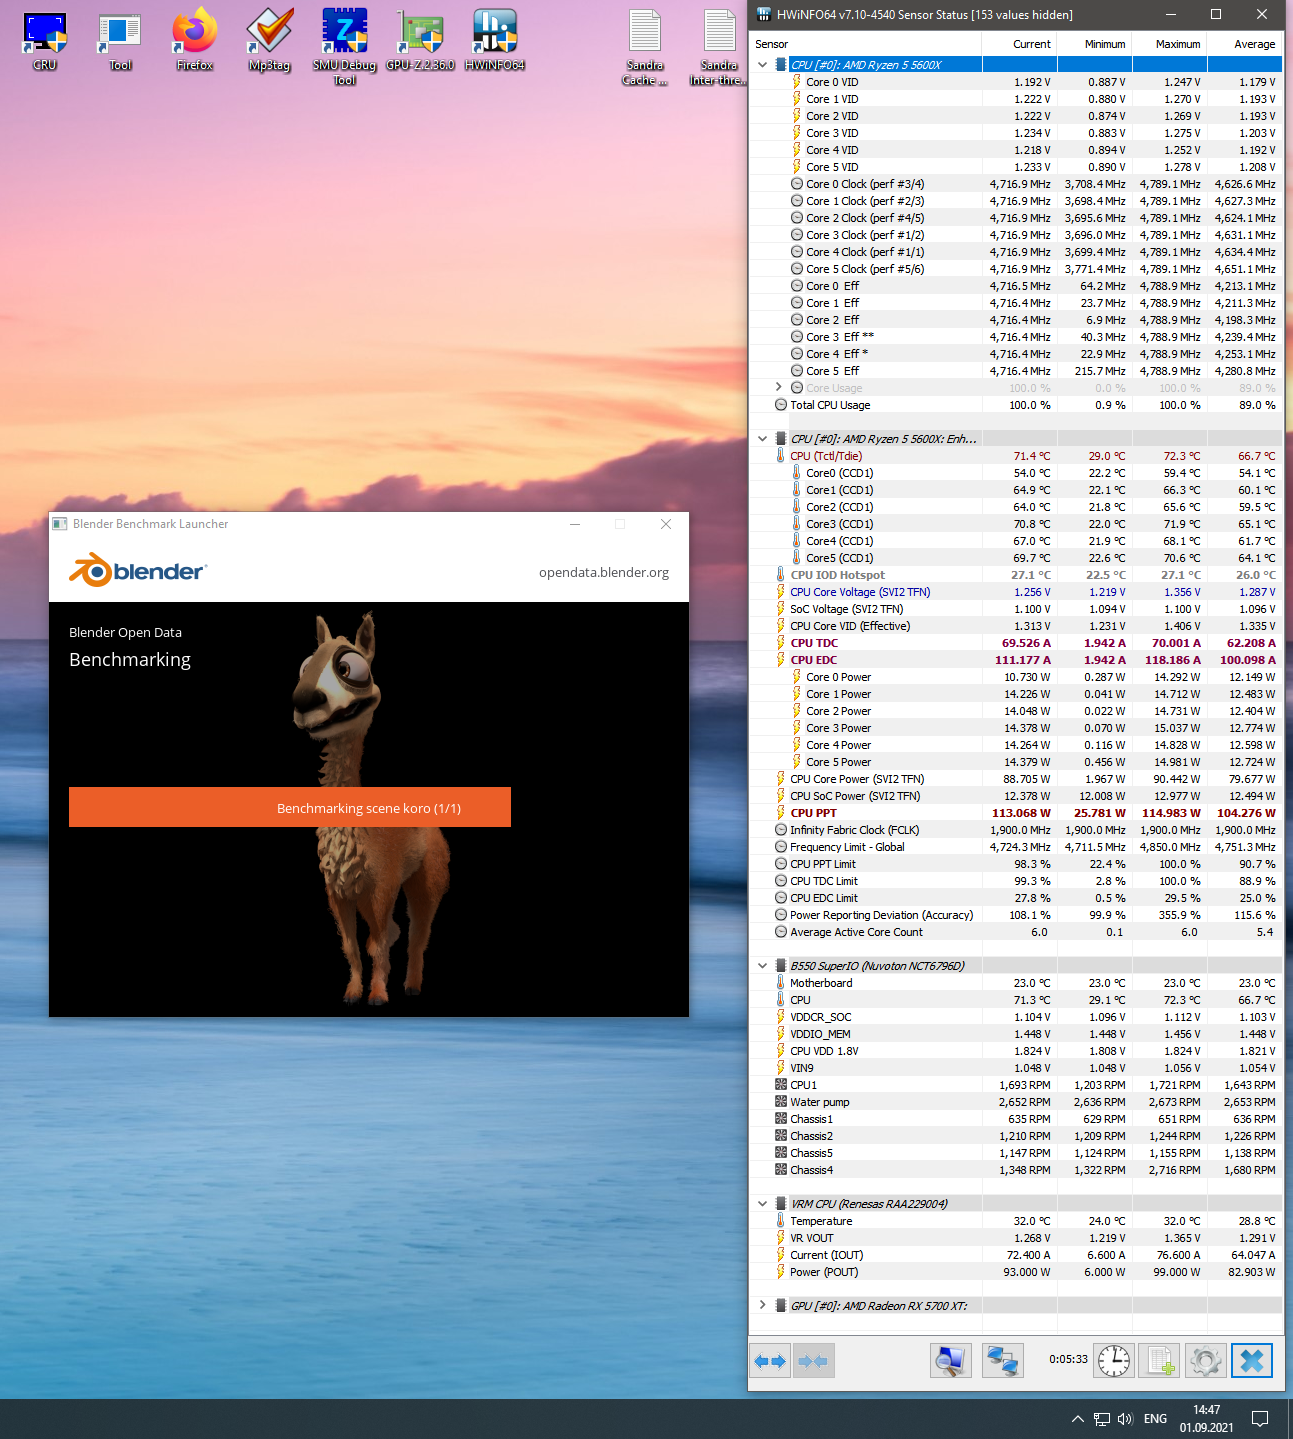Viewport: 1293px width, 1439px height.
Task: Select the CPU TDC row
Action: (x=1016, y=643)
